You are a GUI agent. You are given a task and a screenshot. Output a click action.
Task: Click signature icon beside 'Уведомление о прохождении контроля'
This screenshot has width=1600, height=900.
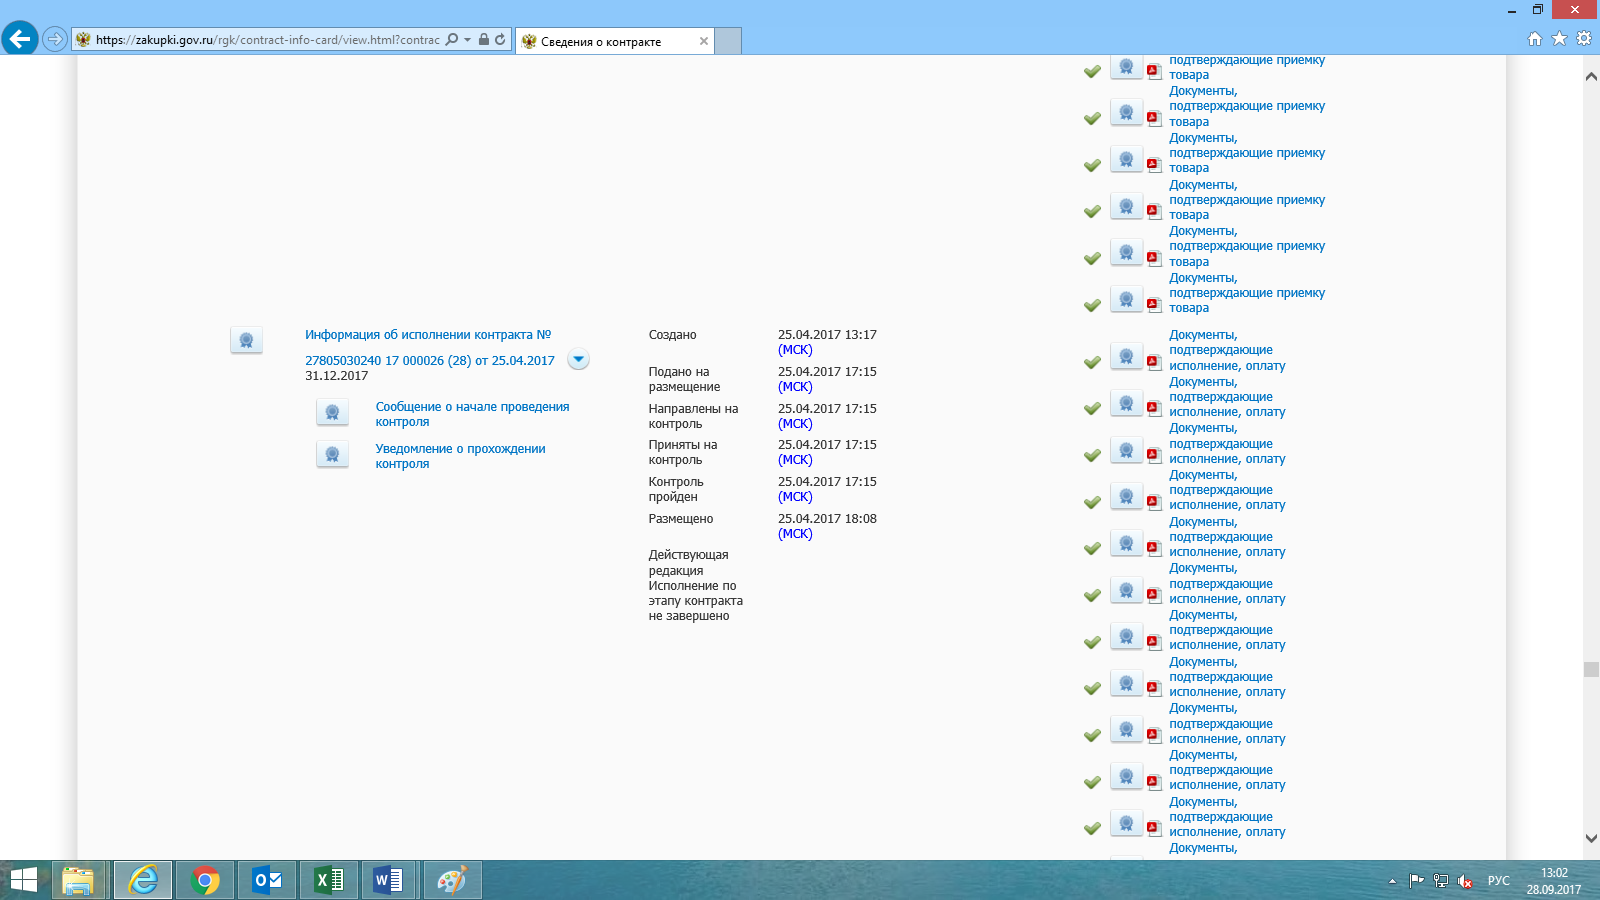[332, 454]
